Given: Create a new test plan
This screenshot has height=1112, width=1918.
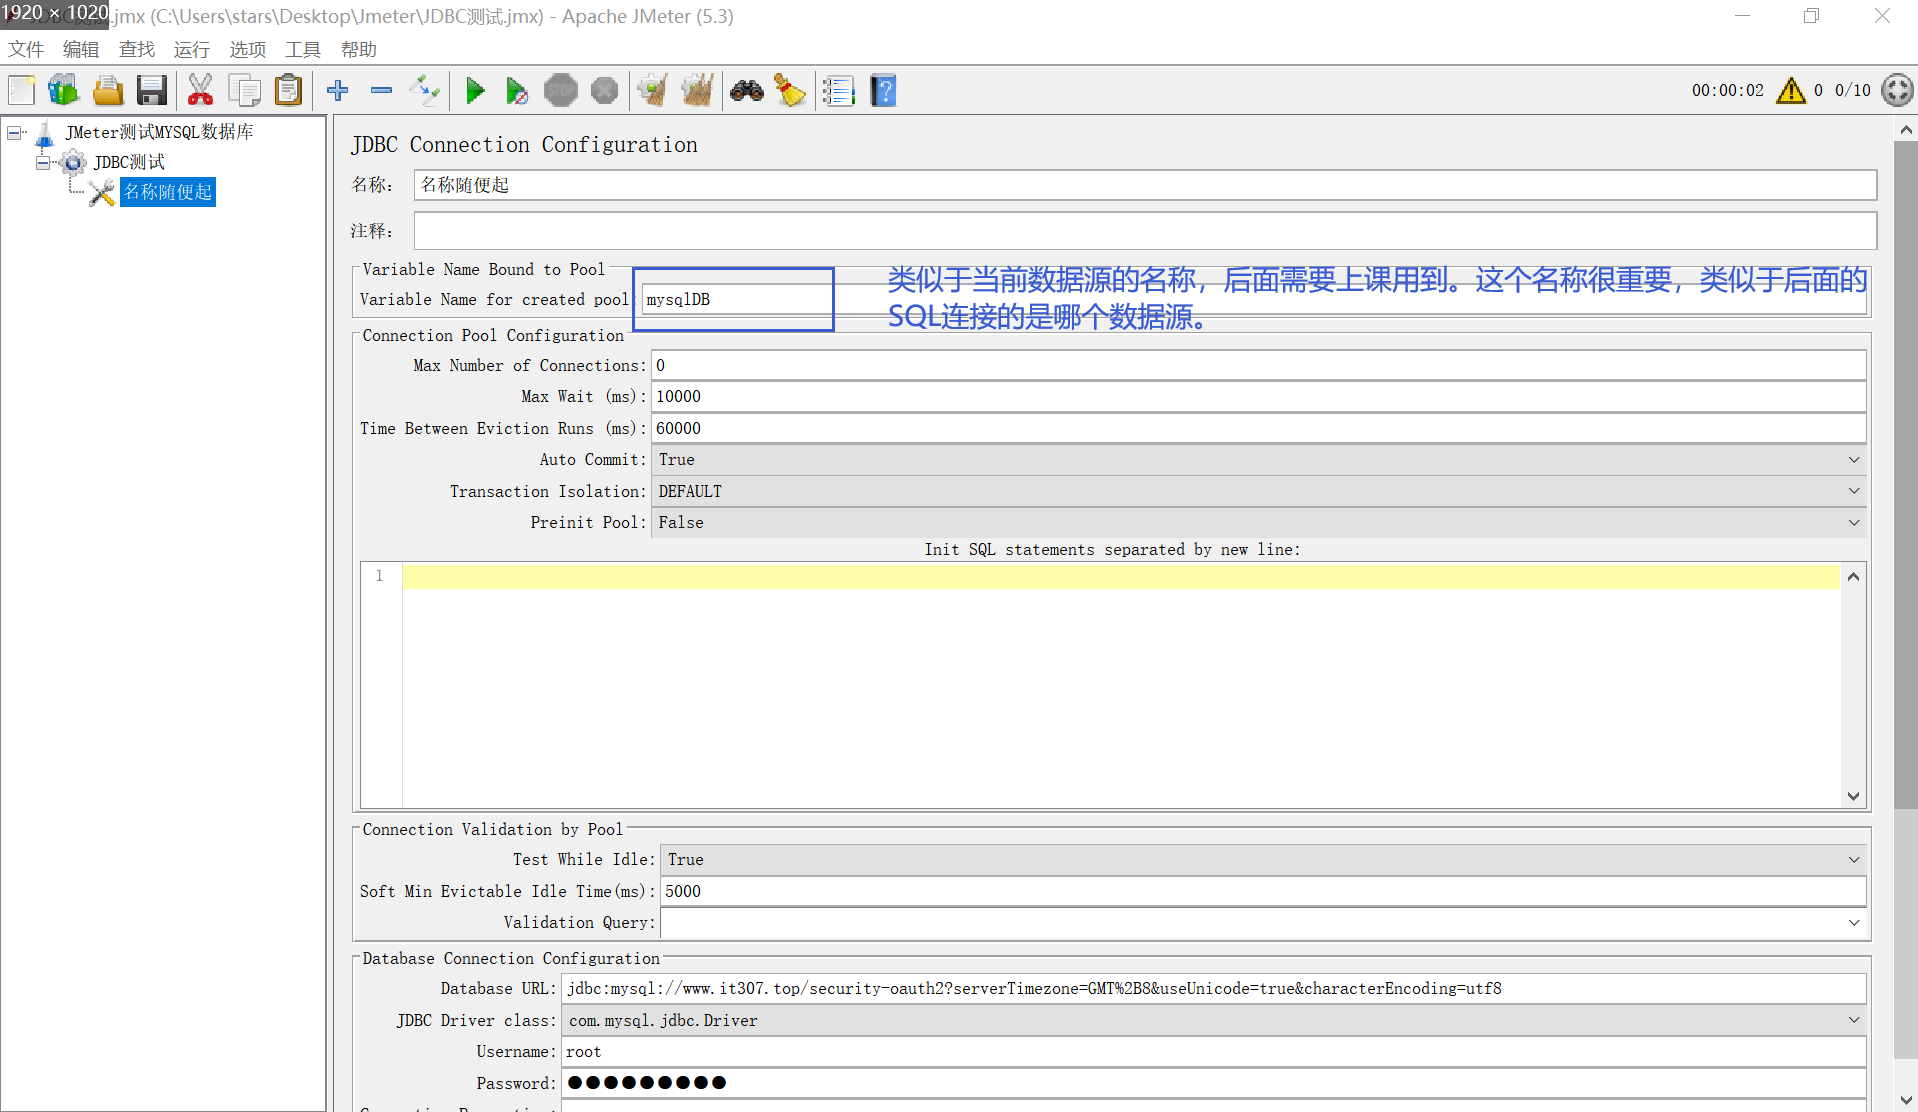Looking at the screenshot, I should (21, 90).
